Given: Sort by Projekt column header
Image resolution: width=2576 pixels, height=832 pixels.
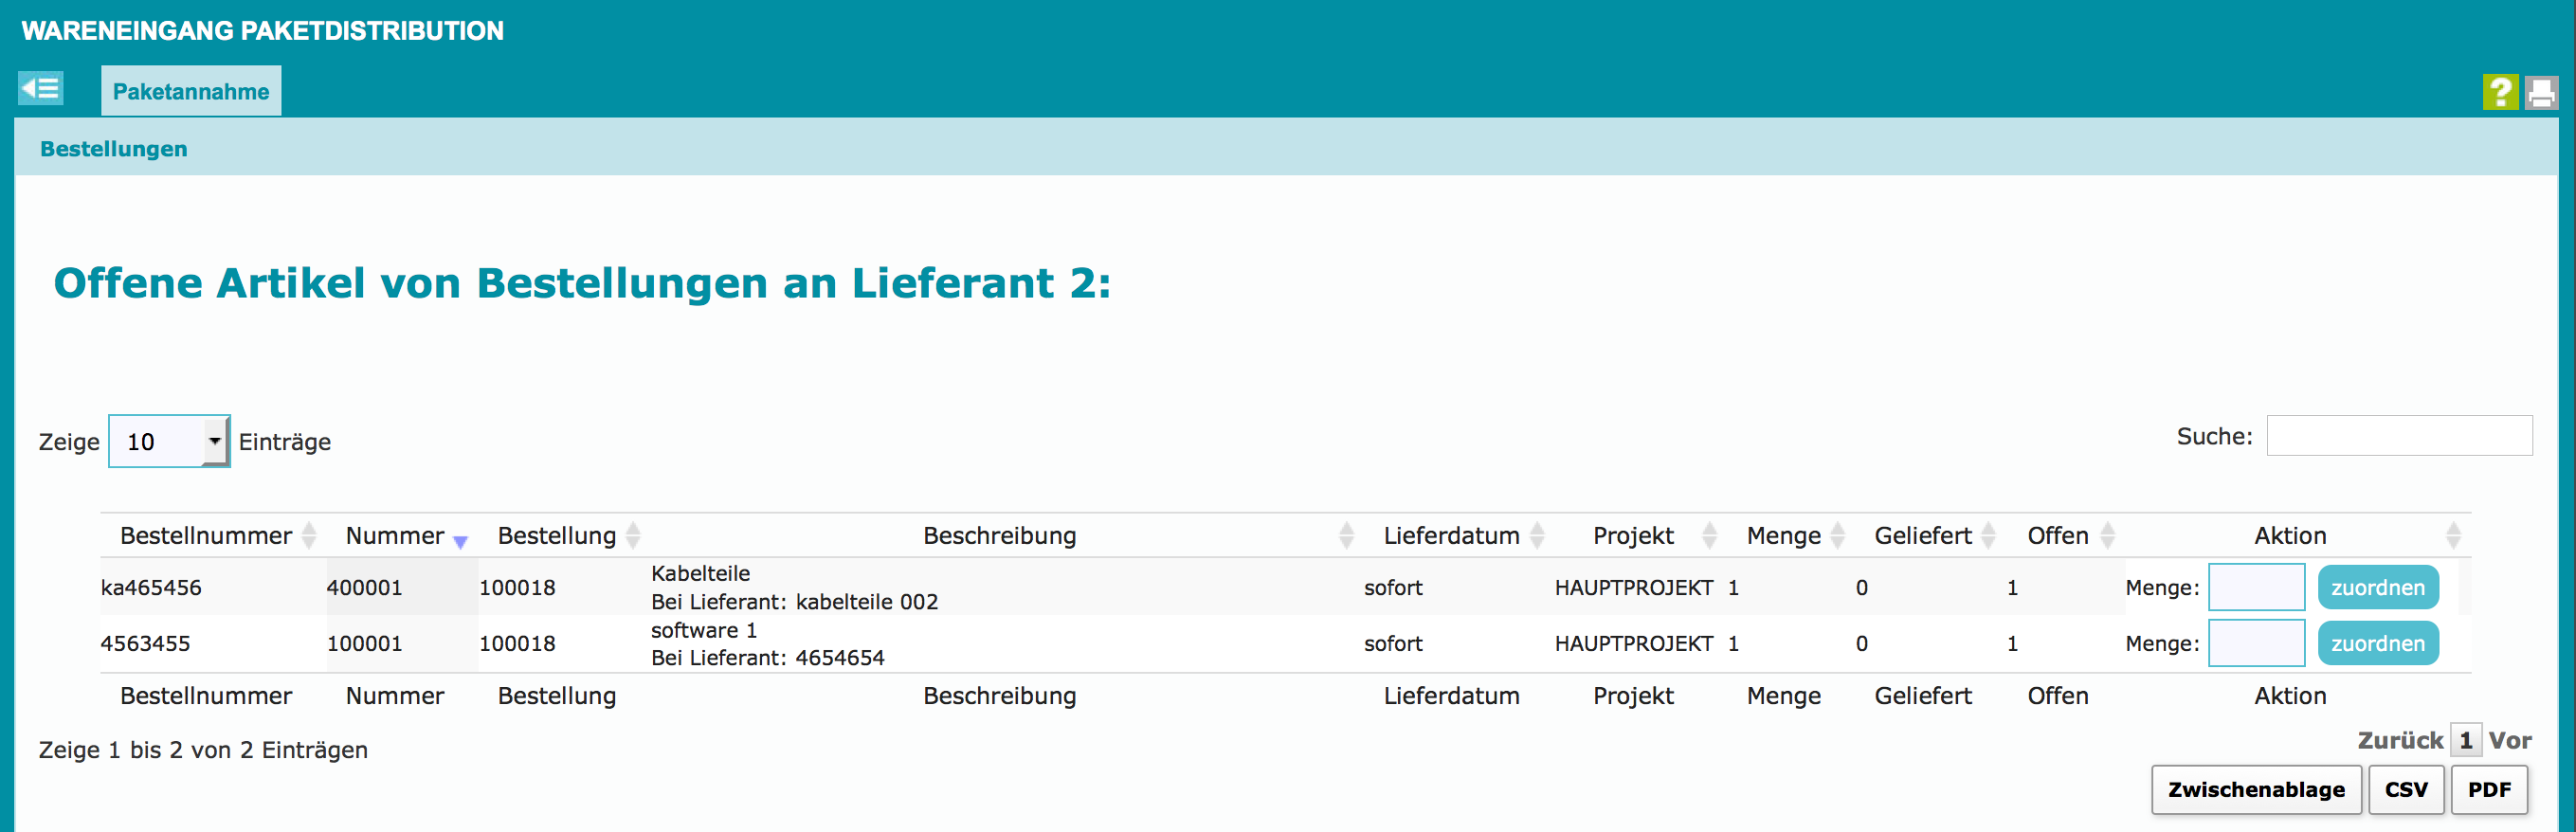Looking at the screenshot, I should 1633,536.
